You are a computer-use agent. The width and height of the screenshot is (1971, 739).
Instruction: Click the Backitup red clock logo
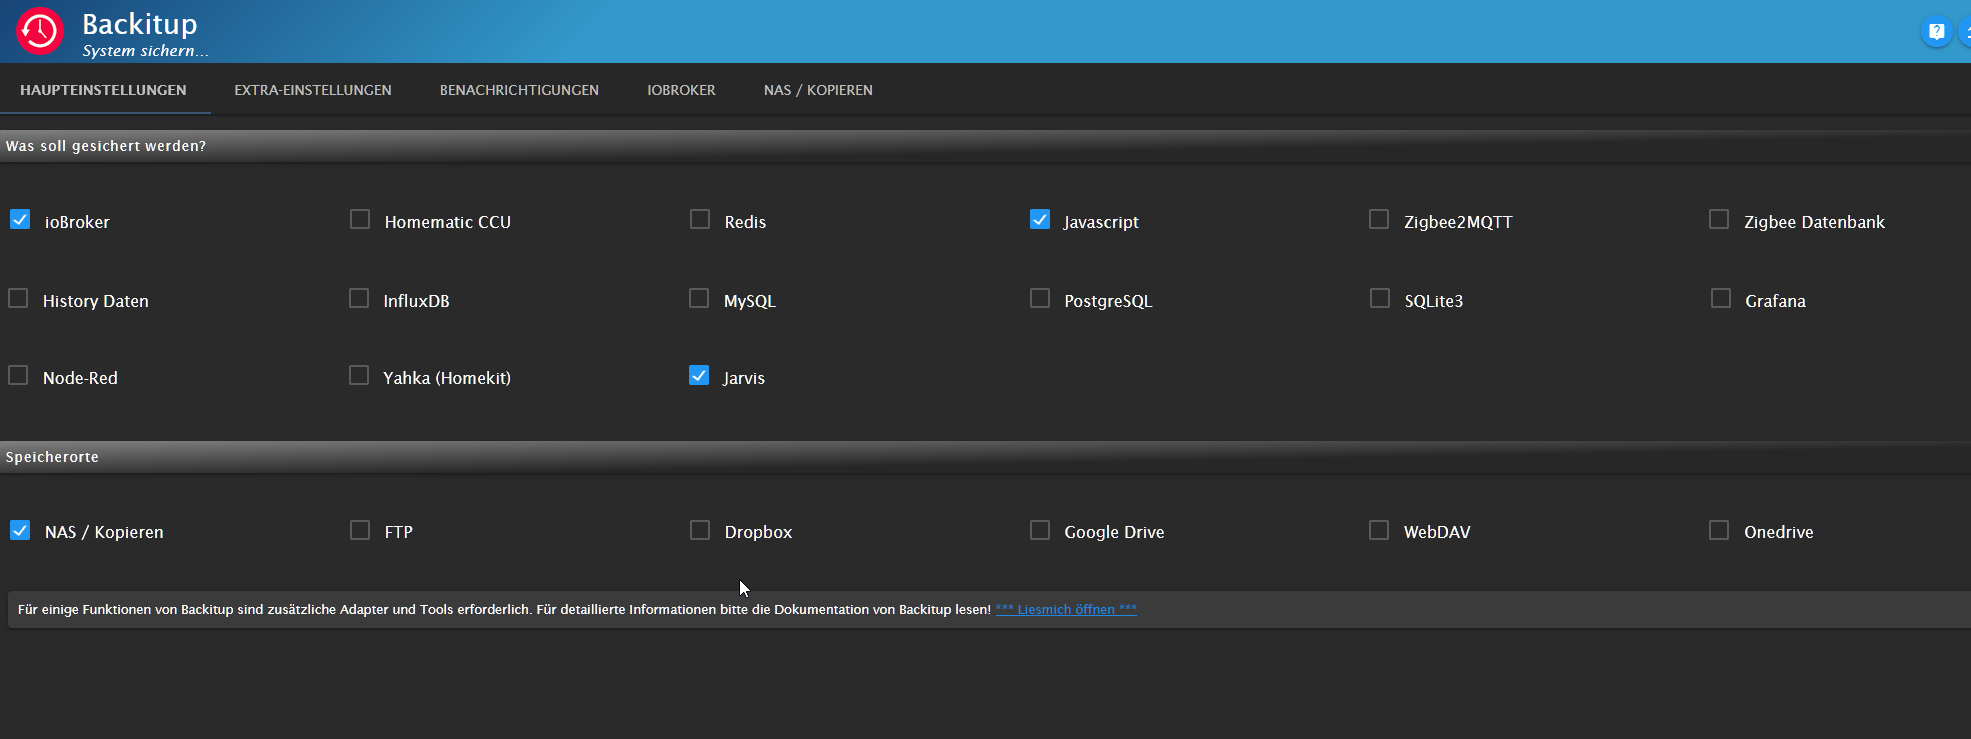pos(40,31)
